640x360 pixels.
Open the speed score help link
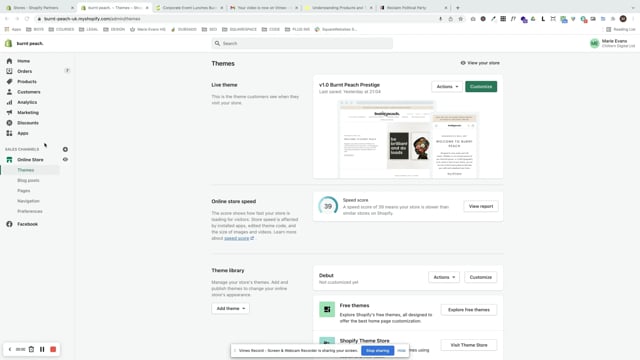click(x=239, y=238)
